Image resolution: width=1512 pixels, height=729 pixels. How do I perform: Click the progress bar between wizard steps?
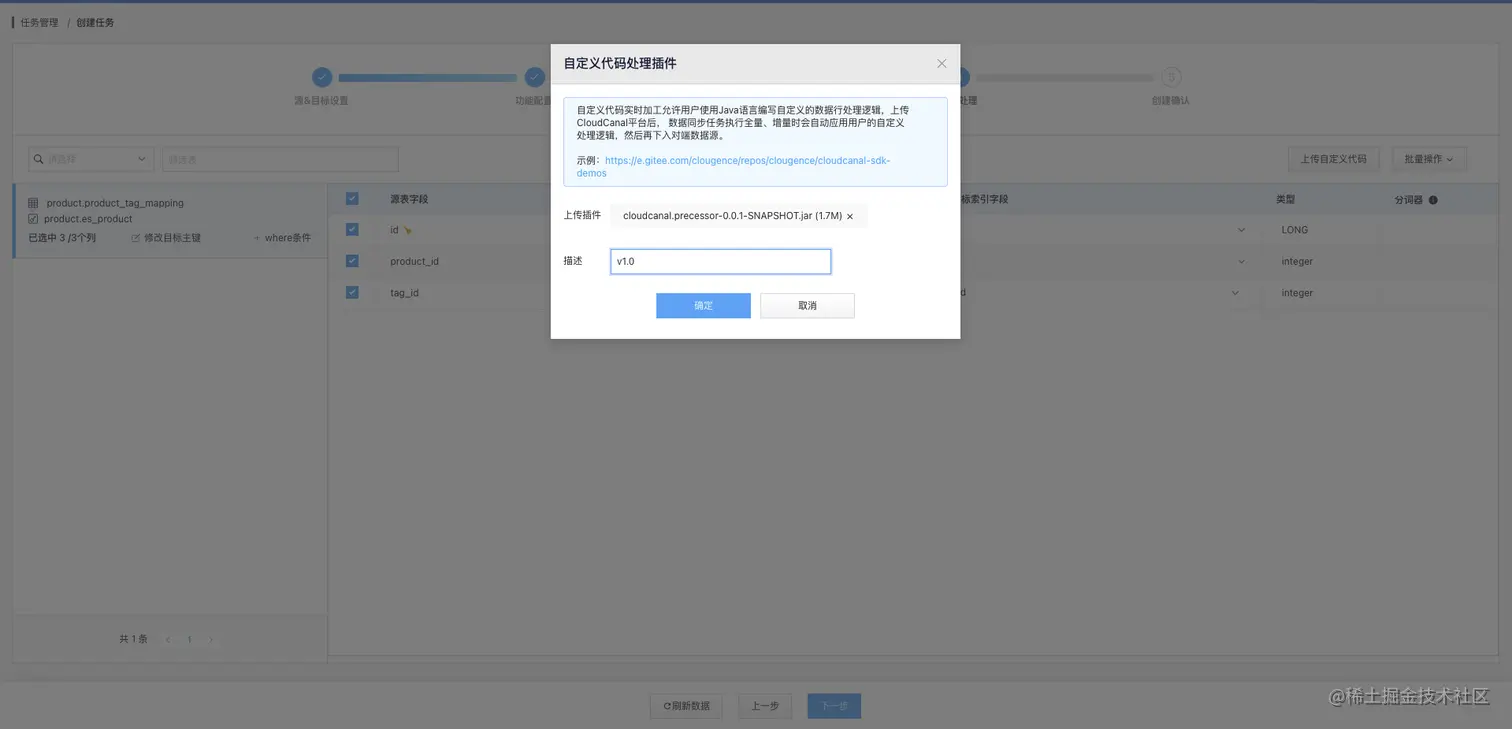pyautogui.click(x=427, y=76)
